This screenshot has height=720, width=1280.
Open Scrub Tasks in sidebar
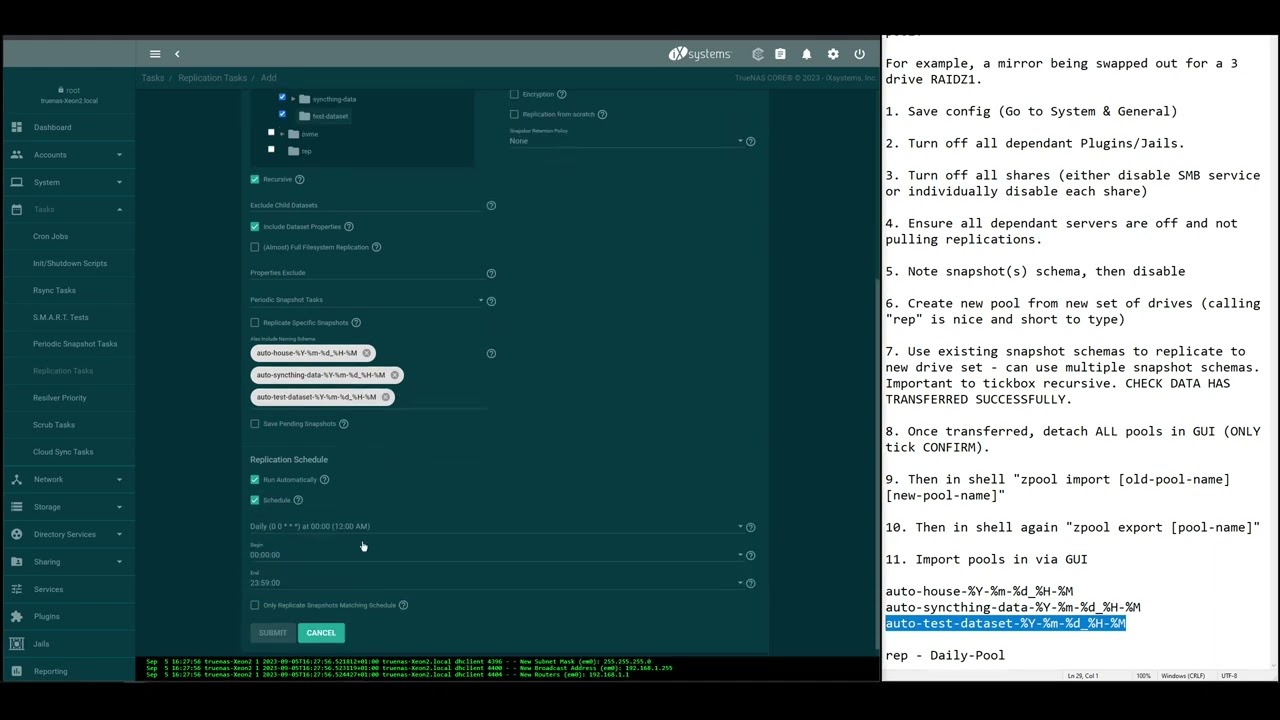click(54, 425)
